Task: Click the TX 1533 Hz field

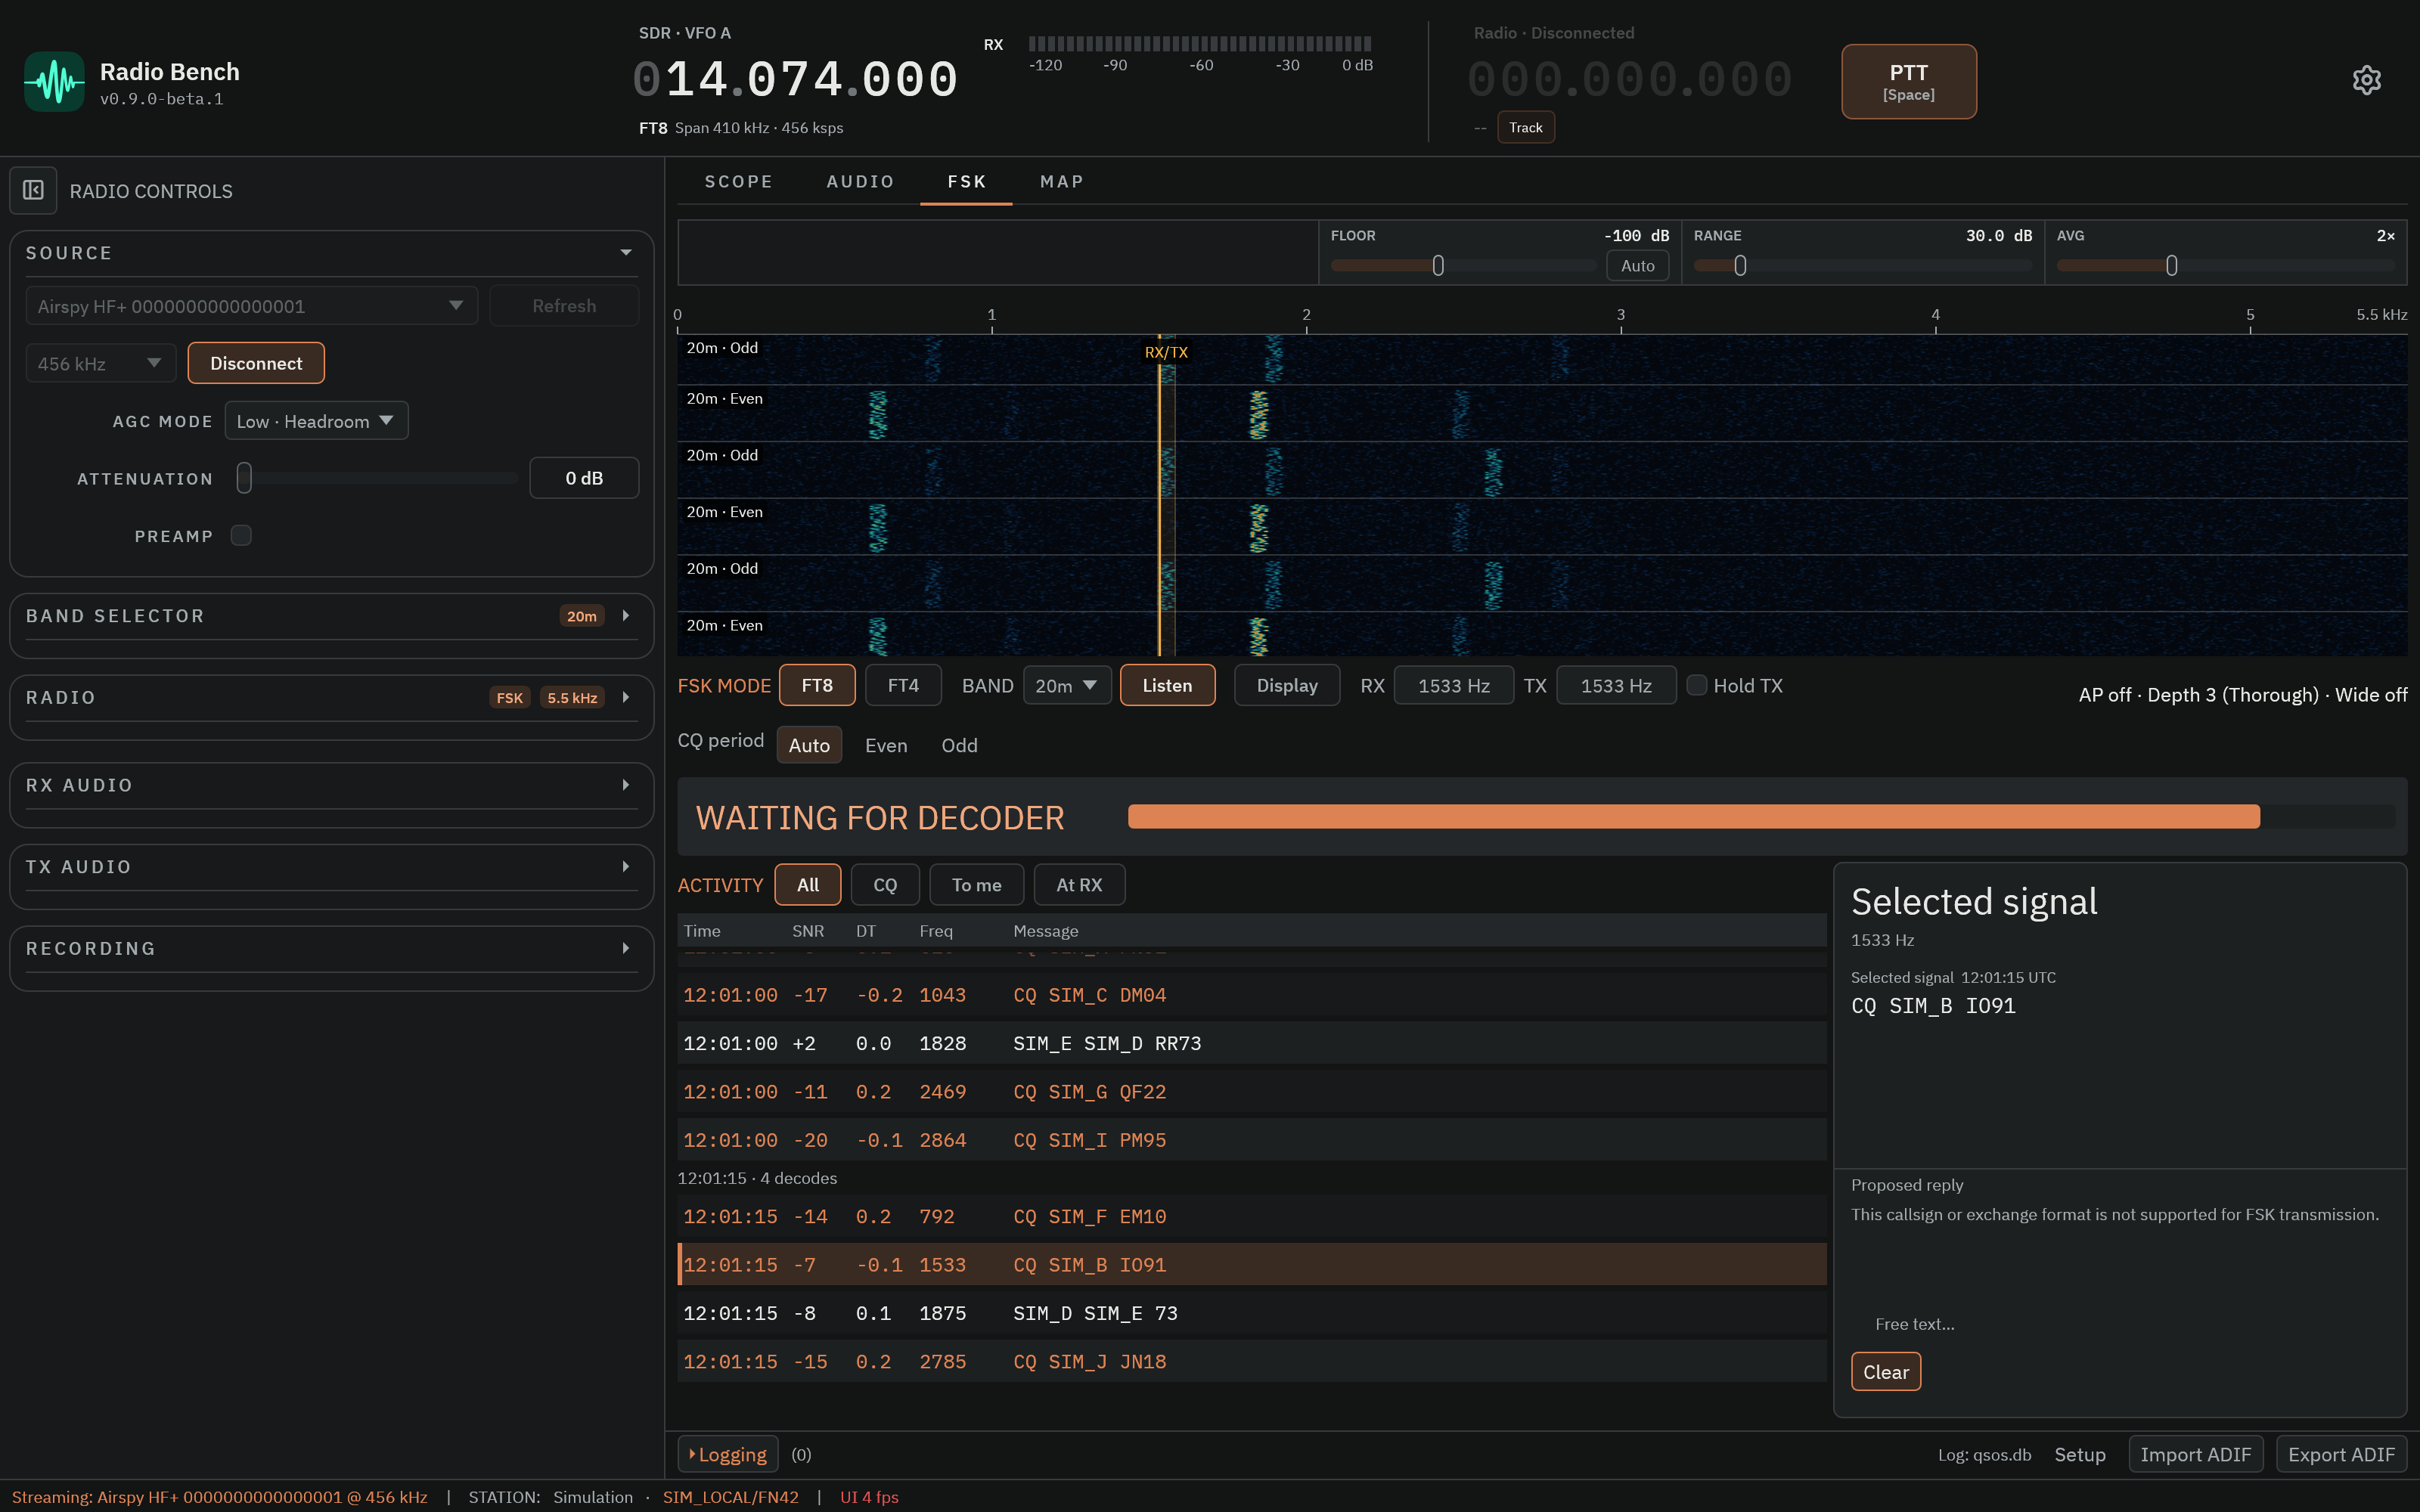Action: (1616, 685)
